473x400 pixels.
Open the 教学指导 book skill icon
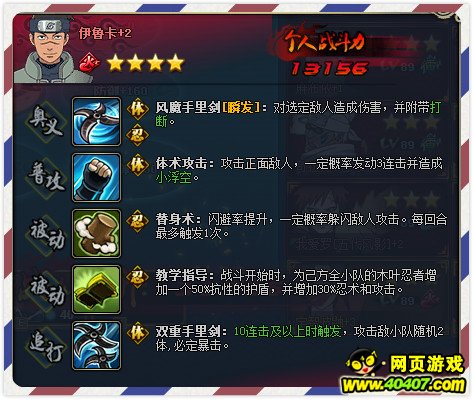pos(96,289)
